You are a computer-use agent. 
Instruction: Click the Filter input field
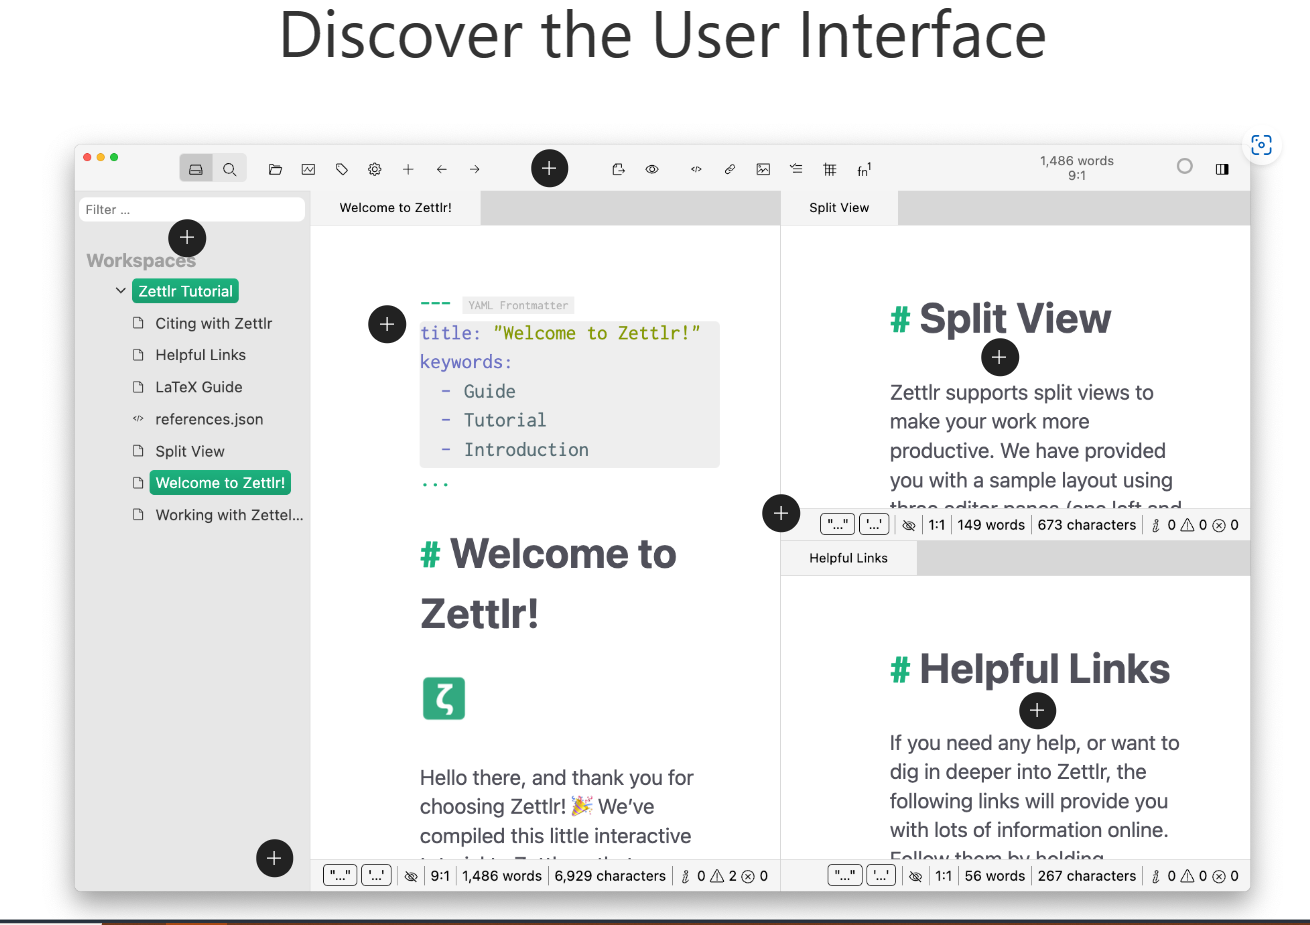tap(192, 209)
